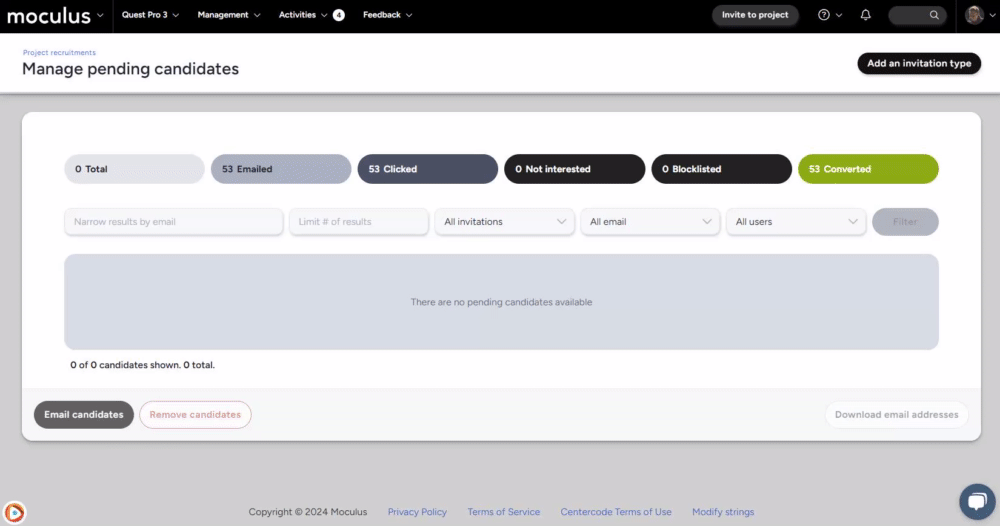Click the Invite to project button
This screenshot has height=526, width=1000.
(755, 15)
